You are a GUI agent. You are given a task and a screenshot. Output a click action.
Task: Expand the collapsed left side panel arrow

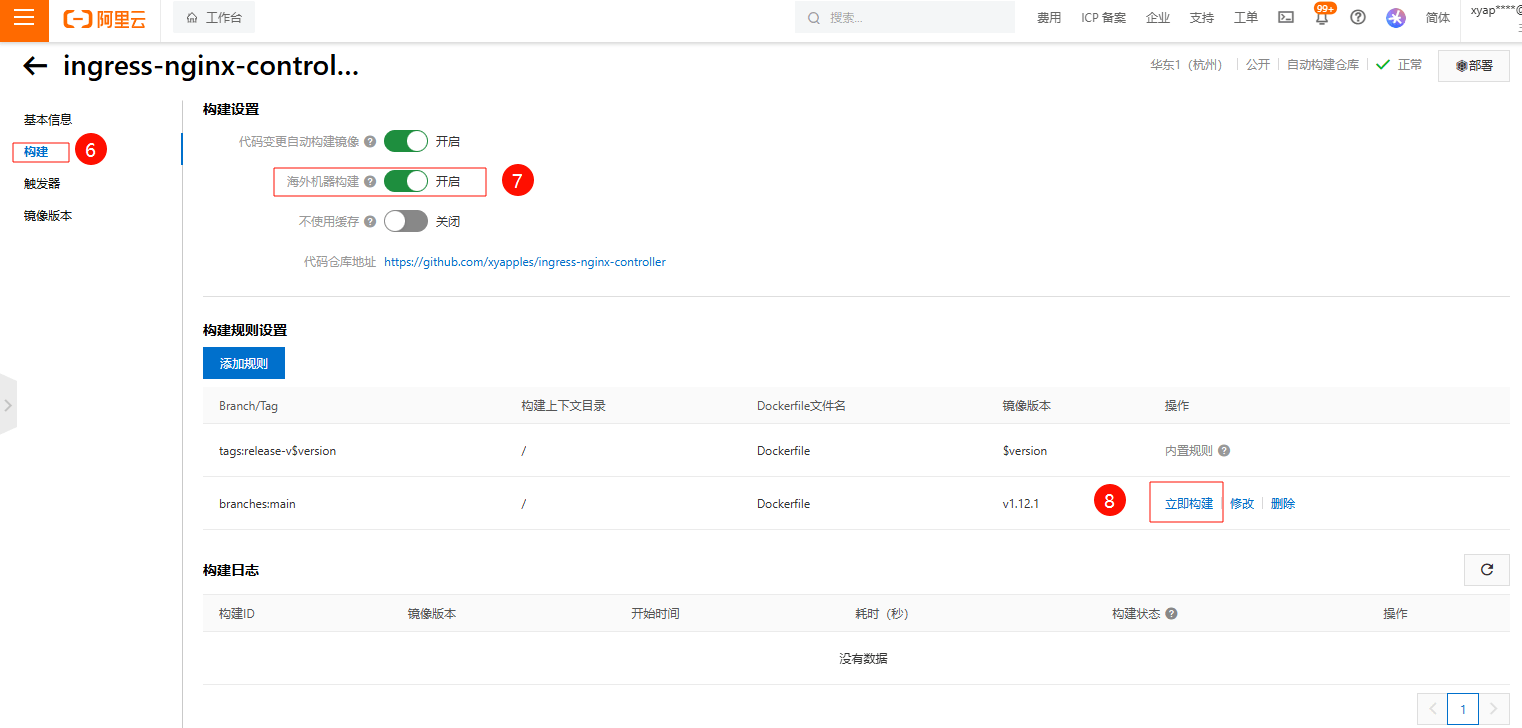click(8, 405)
